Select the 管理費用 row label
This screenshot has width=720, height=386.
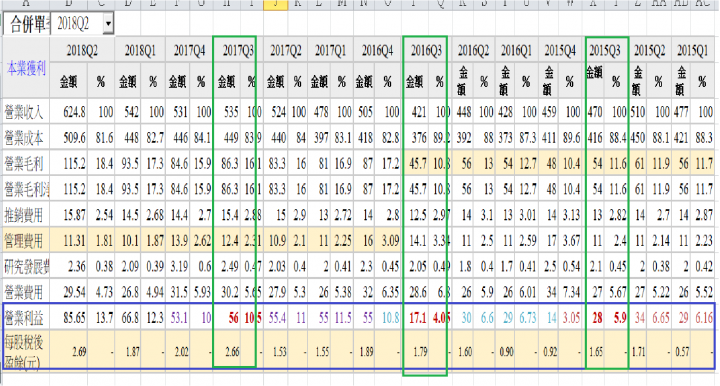tap(25, 240)
